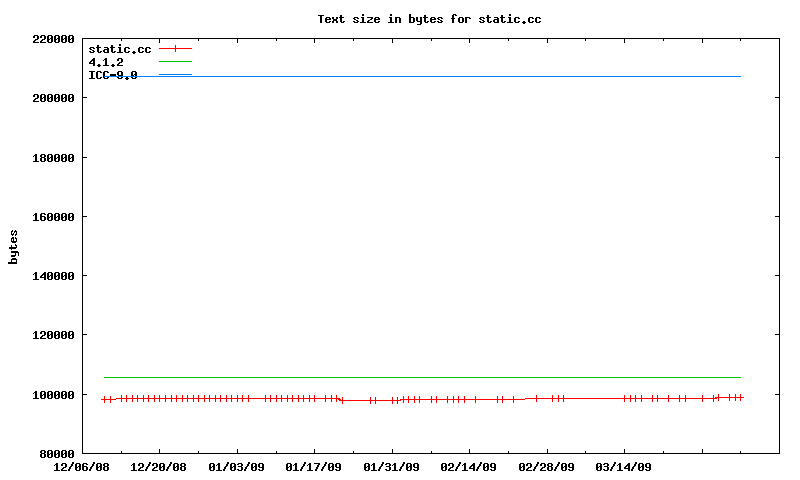Click the 02/14/09 date on x-axis

[x=468, y=467]
